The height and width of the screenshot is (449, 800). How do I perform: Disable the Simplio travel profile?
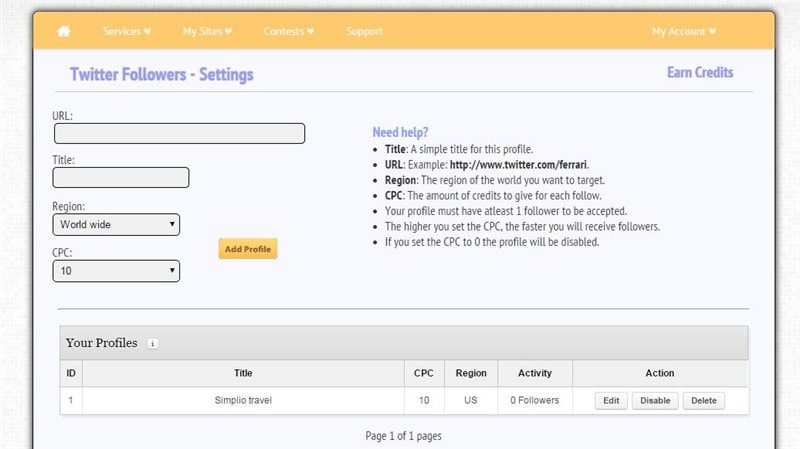pyautogui.click(x=655, y=401)
